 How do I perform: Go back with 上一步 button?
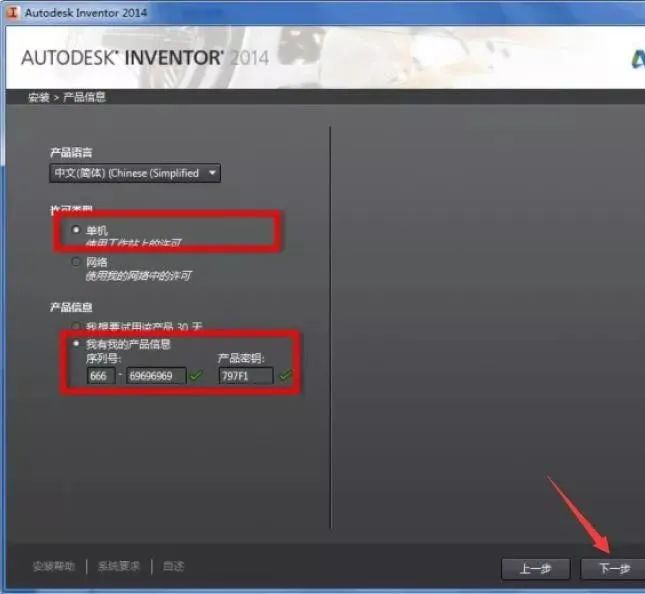(x=536, y=569)
